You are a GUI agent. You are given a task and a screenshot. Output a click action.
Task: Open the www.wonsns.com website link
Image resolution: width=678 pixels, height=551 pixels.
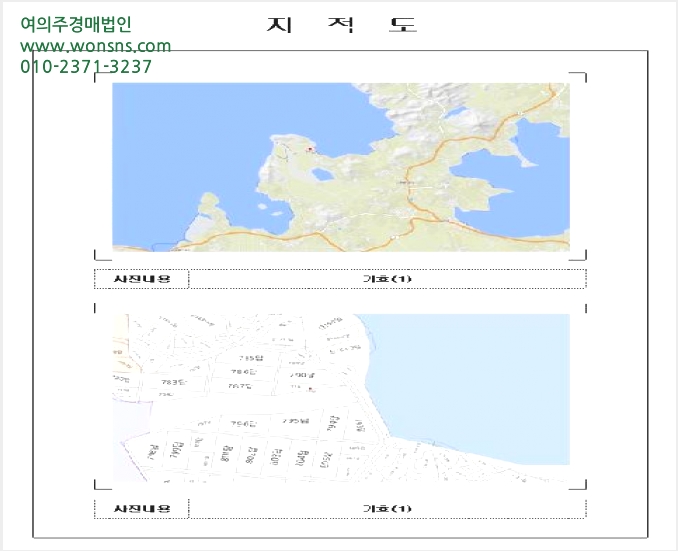pos(96,46)
